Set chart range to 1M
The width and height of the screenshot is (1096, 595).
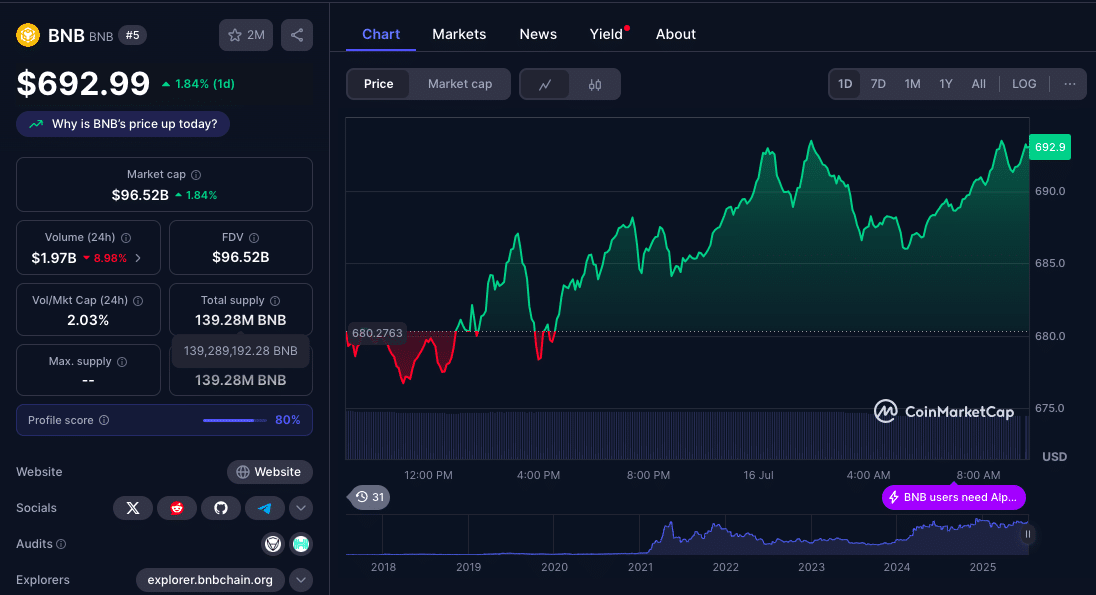click(912, 84)
